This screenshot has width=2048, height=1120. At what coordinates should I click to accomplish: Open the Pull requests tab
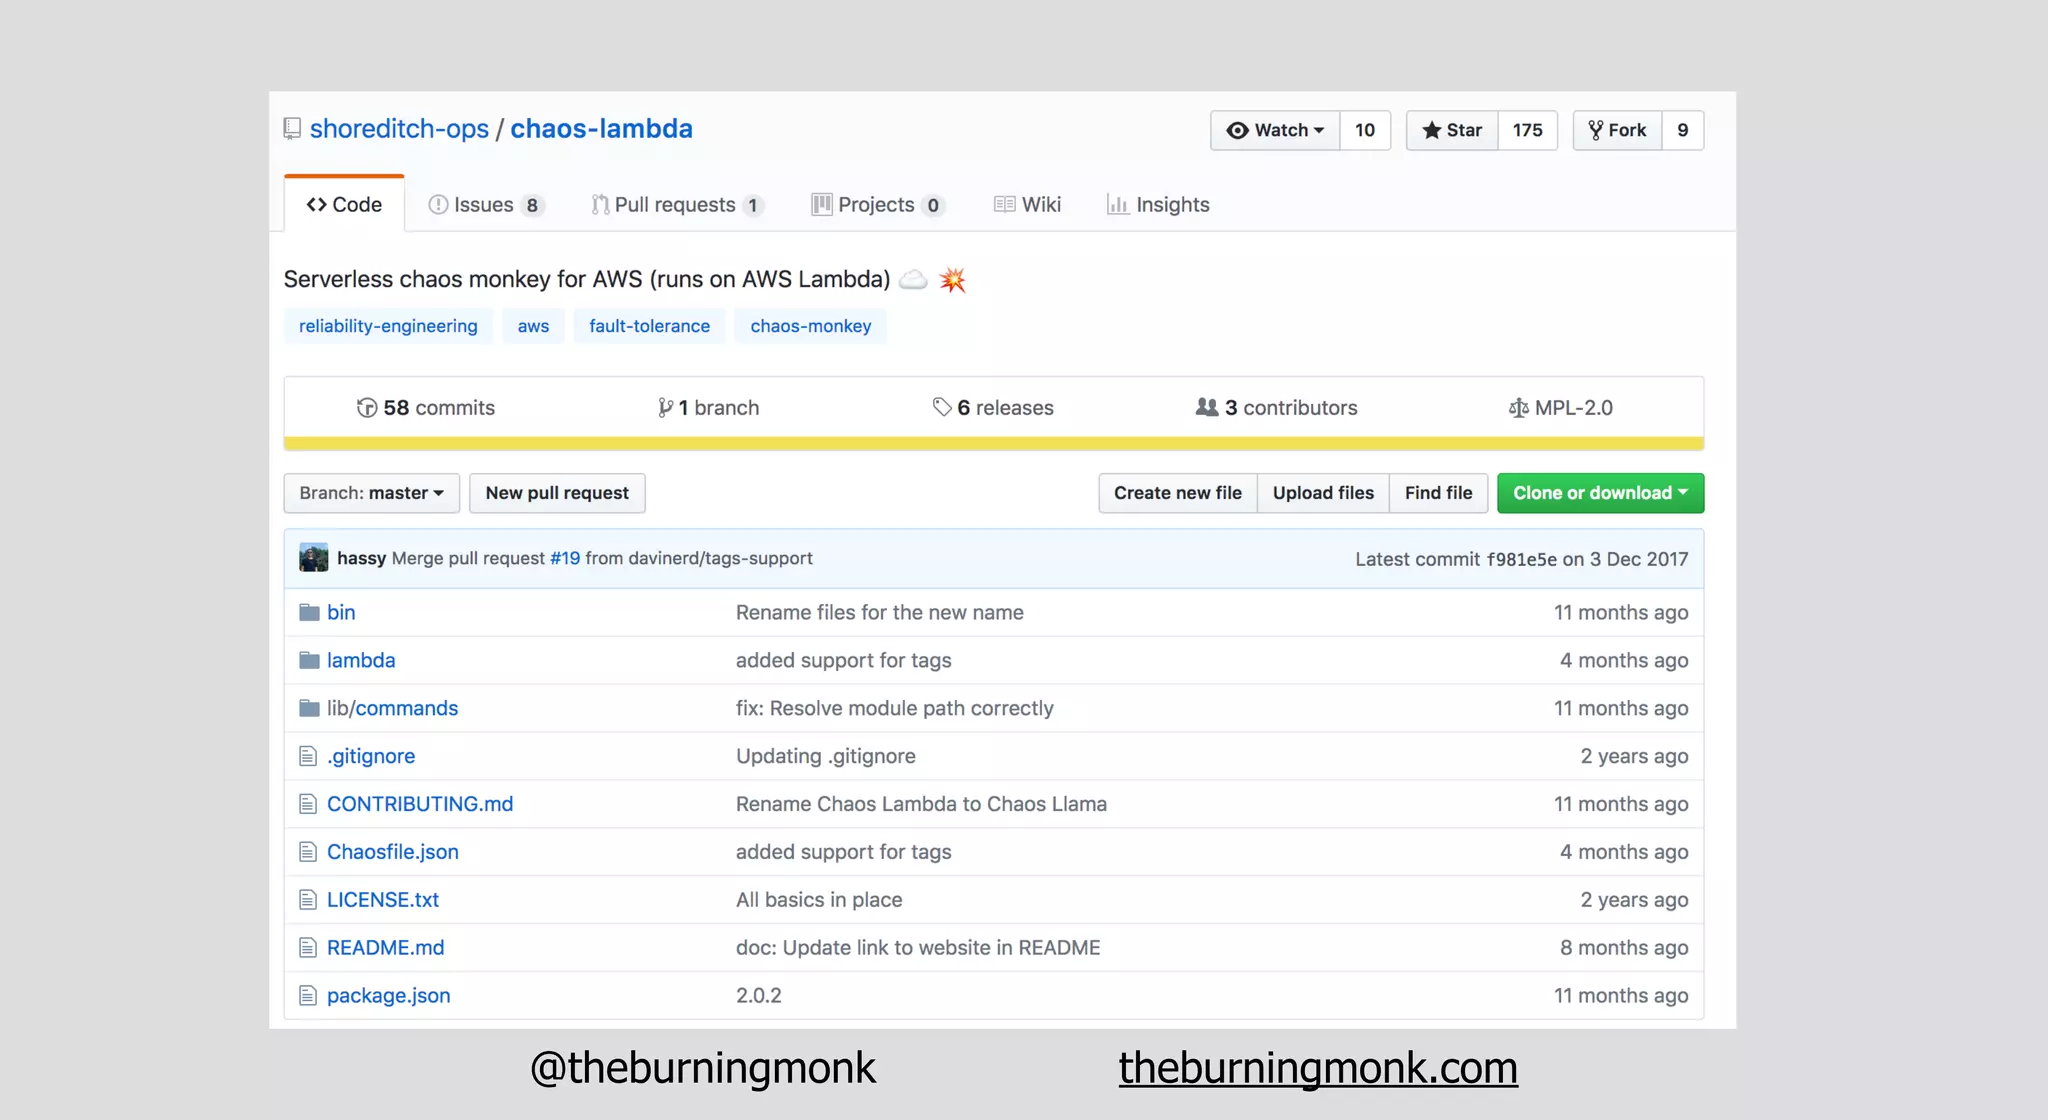pyautogui.click(x=678, y=205)
